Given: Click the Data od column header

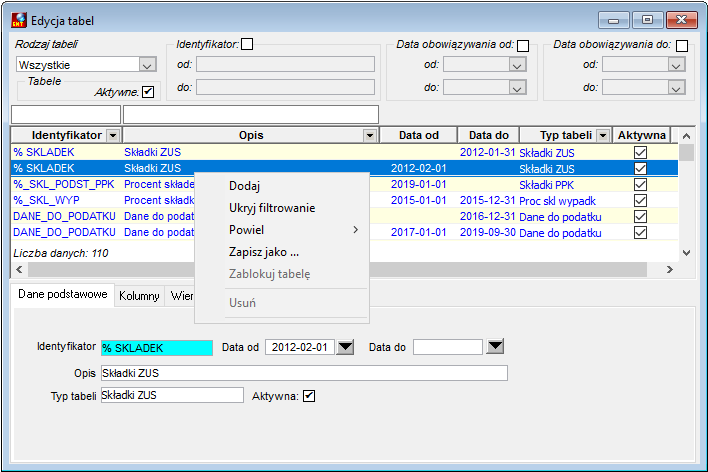Looking at the screenshot, I should [x=419, y=136].
